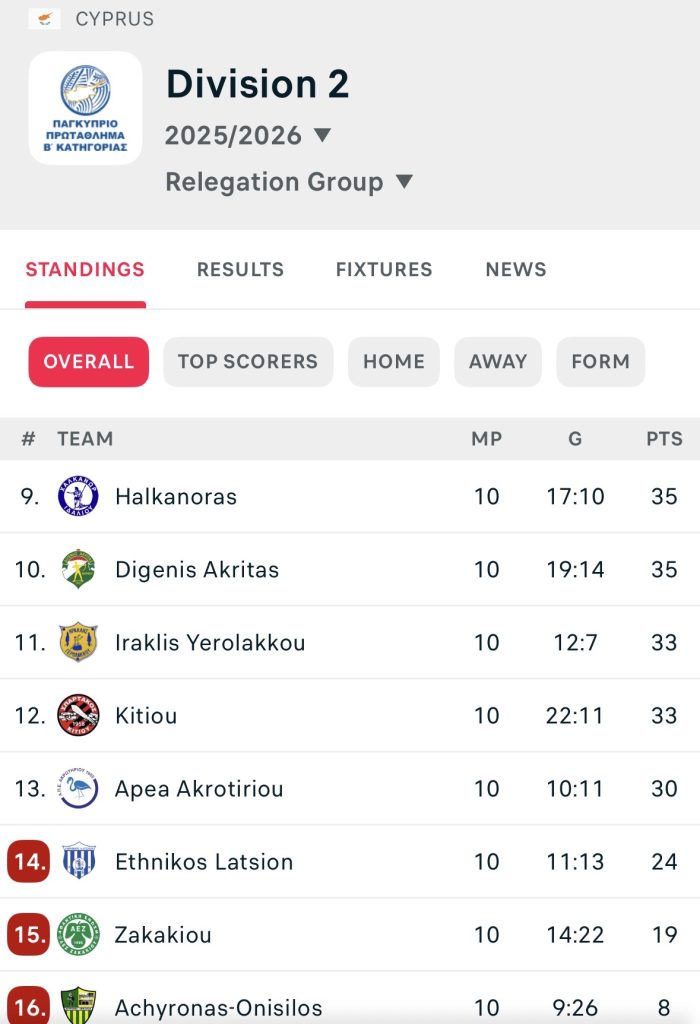Click the Apea Akrotiriou flamingo logo
Screen dimensions: 700x1024
[78, 789]
